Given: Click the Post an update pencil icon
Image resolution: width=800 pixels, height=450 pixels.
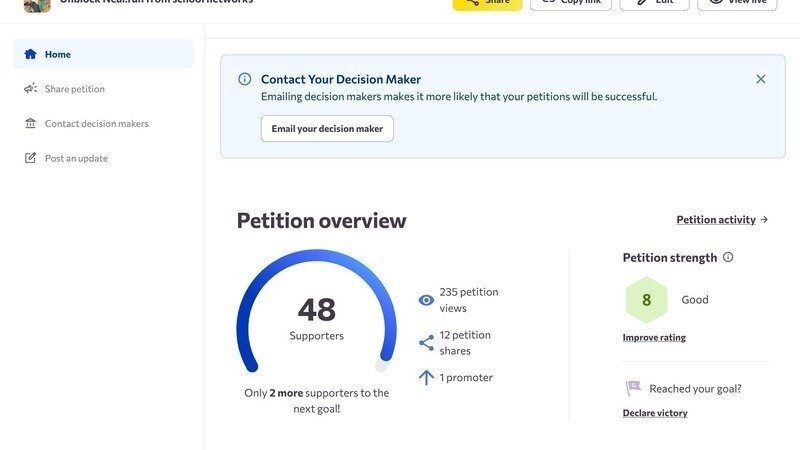Looking at the screenshot, I should coord(30,158).
